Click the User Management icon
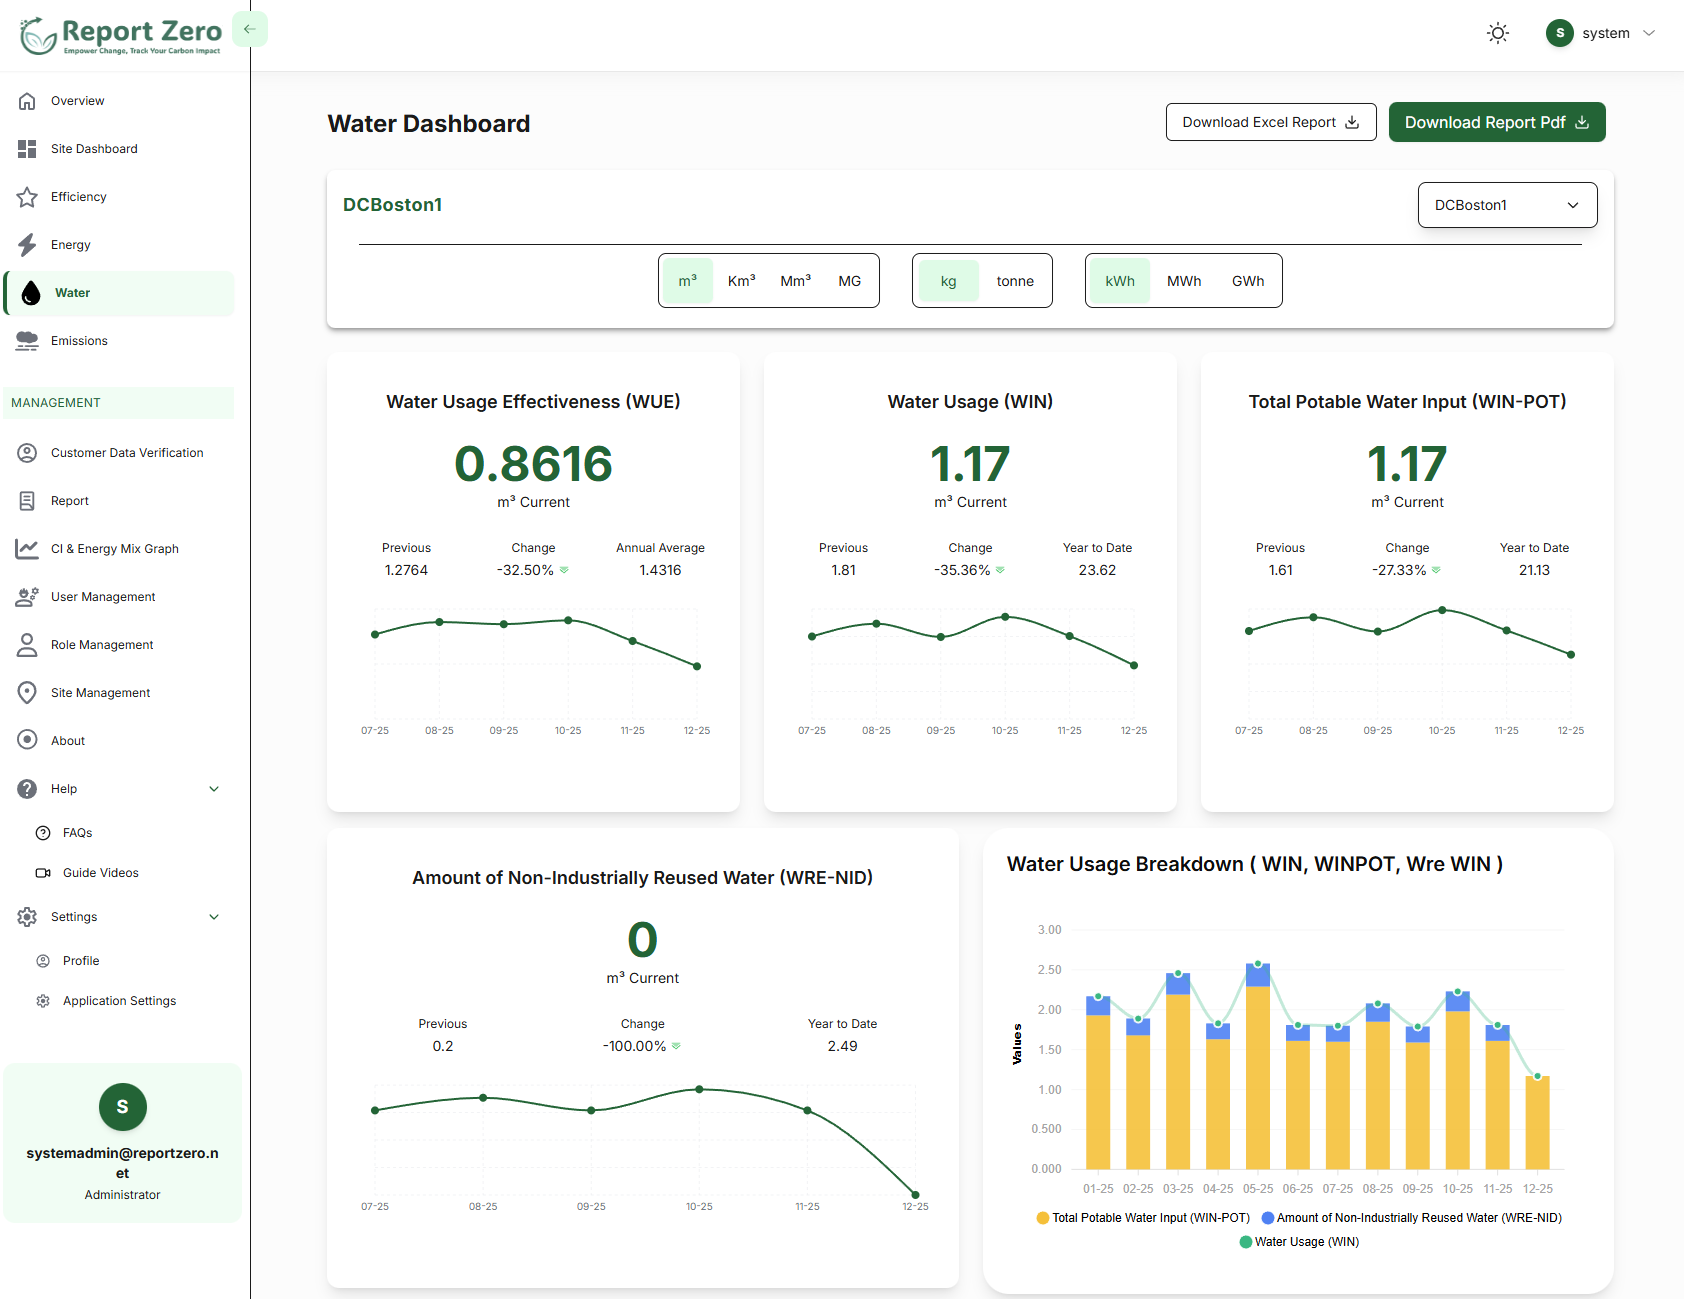This screenshot has width=1684, height=1299. [27, 597]
